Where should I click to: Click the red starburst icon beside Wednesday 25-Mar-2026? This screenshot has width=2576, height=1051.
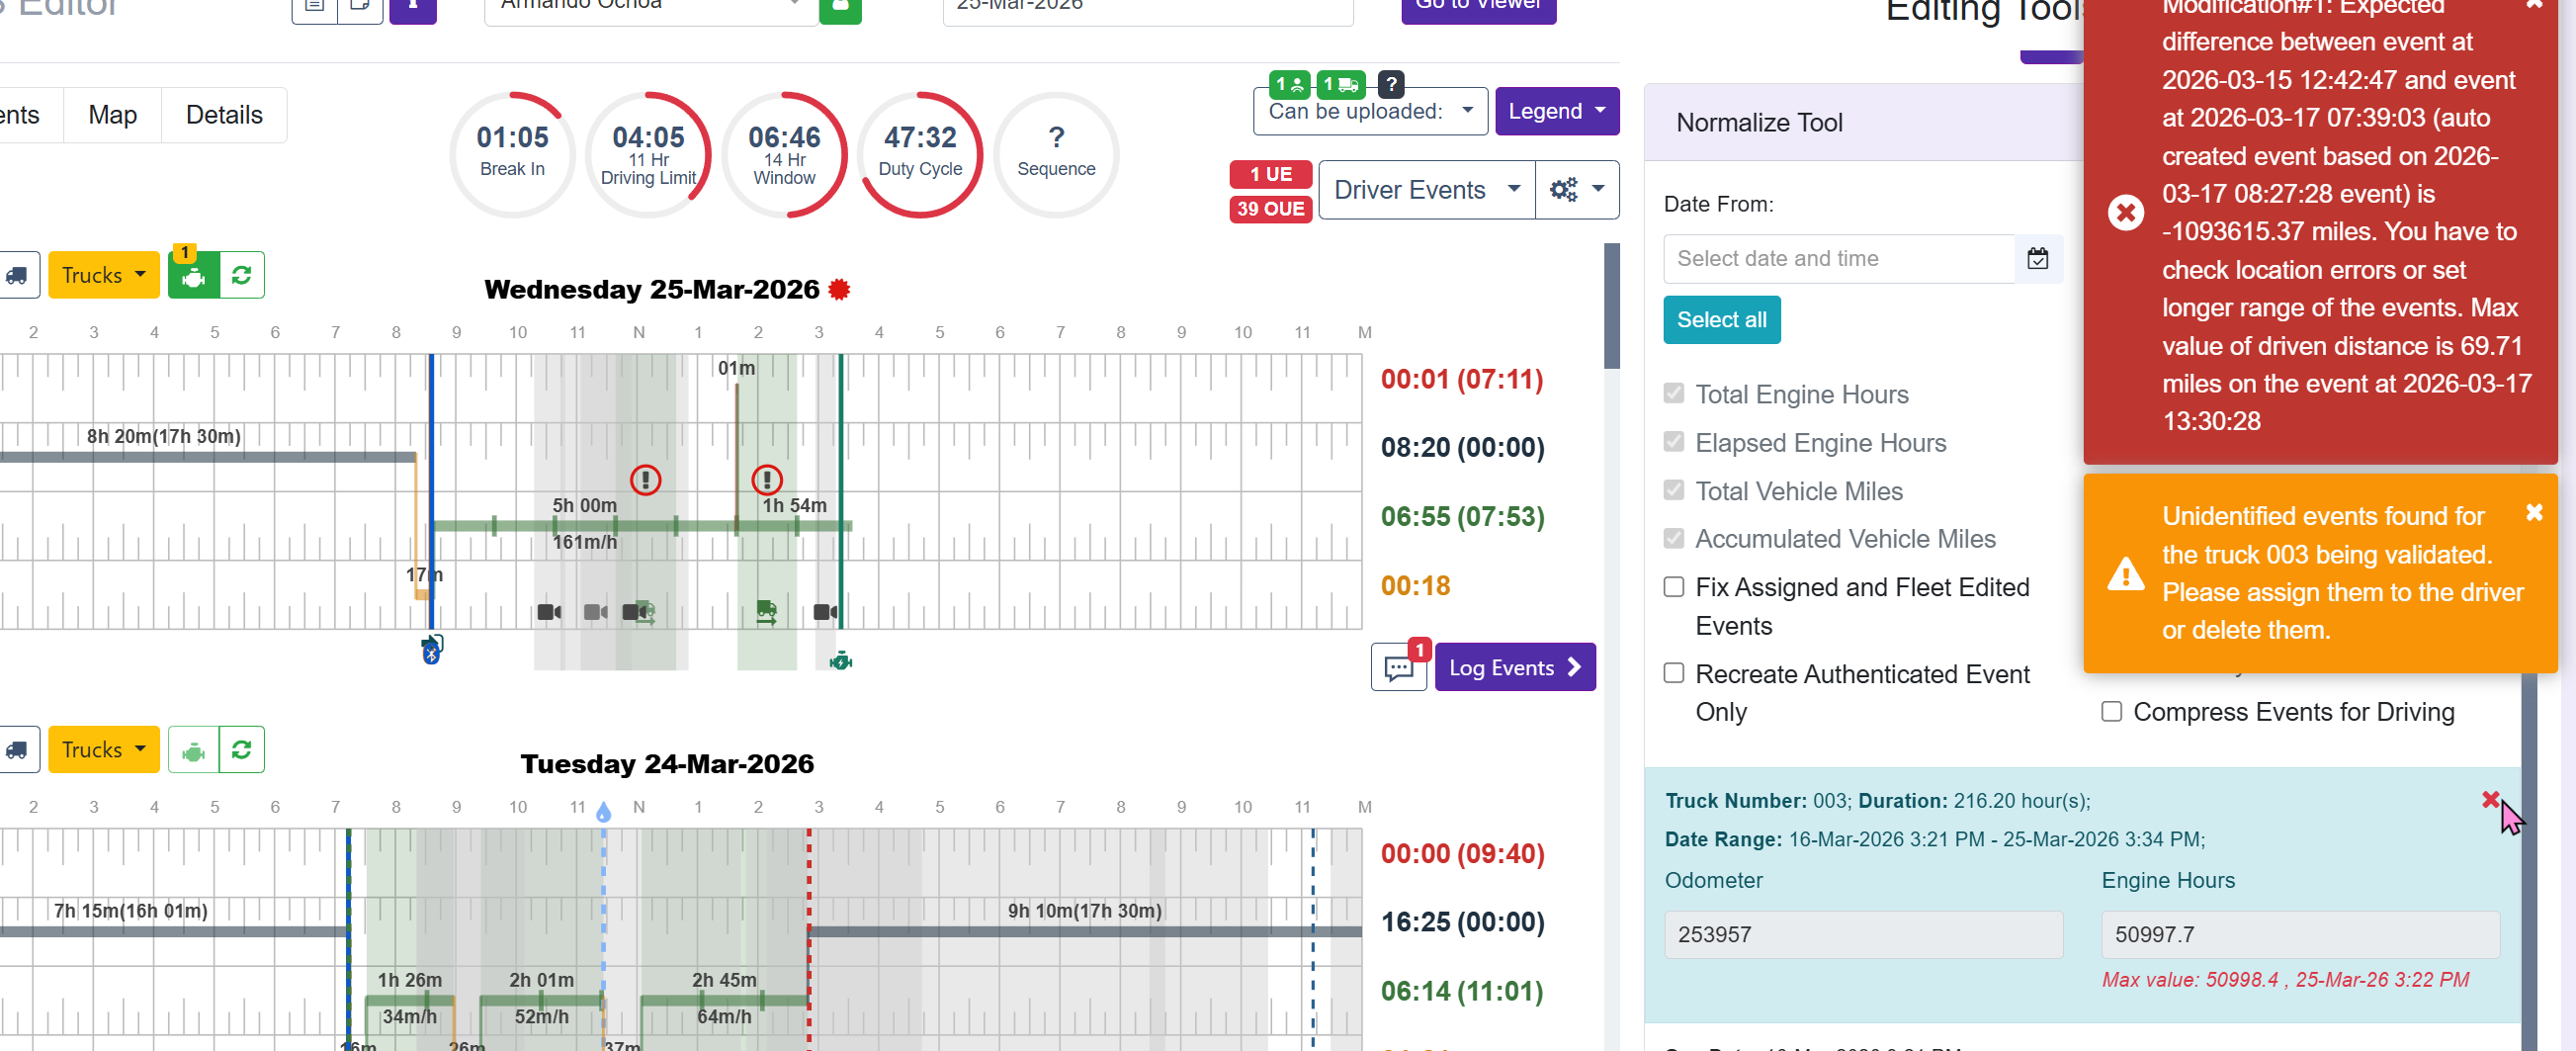point(839,290)
